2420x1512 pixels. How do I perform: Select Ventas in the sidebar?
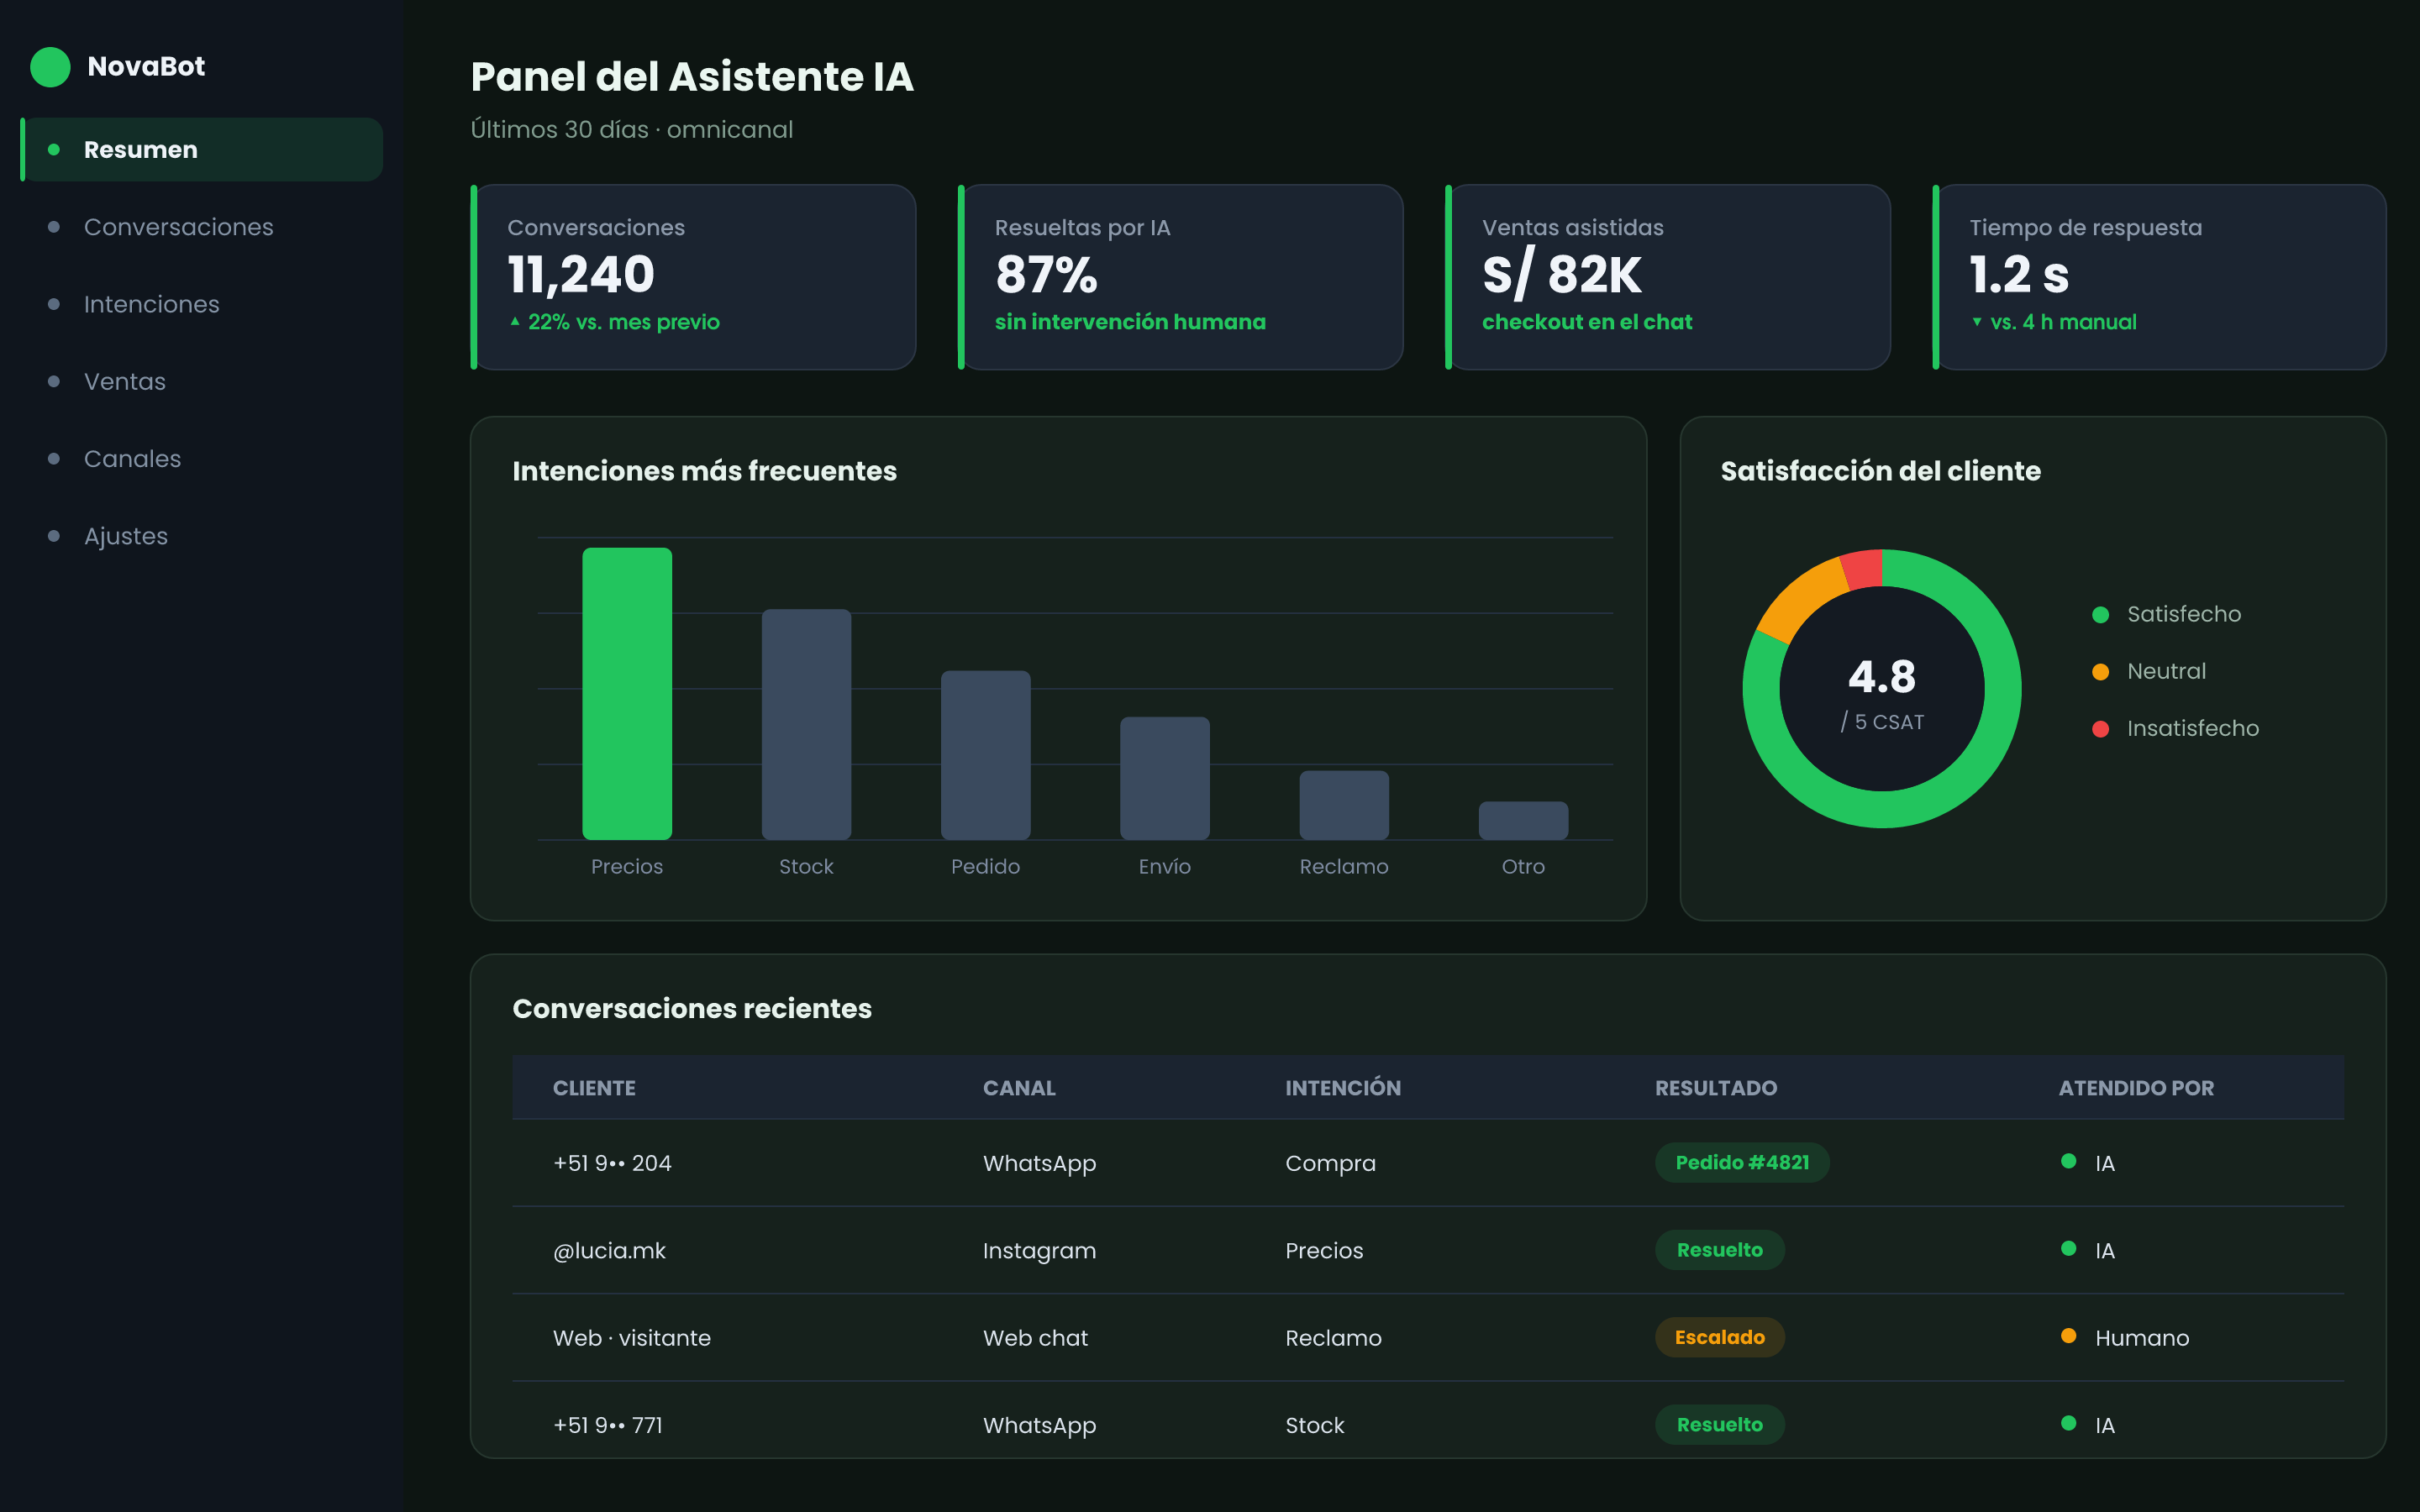pyautogui.click(x=202, y=381)
